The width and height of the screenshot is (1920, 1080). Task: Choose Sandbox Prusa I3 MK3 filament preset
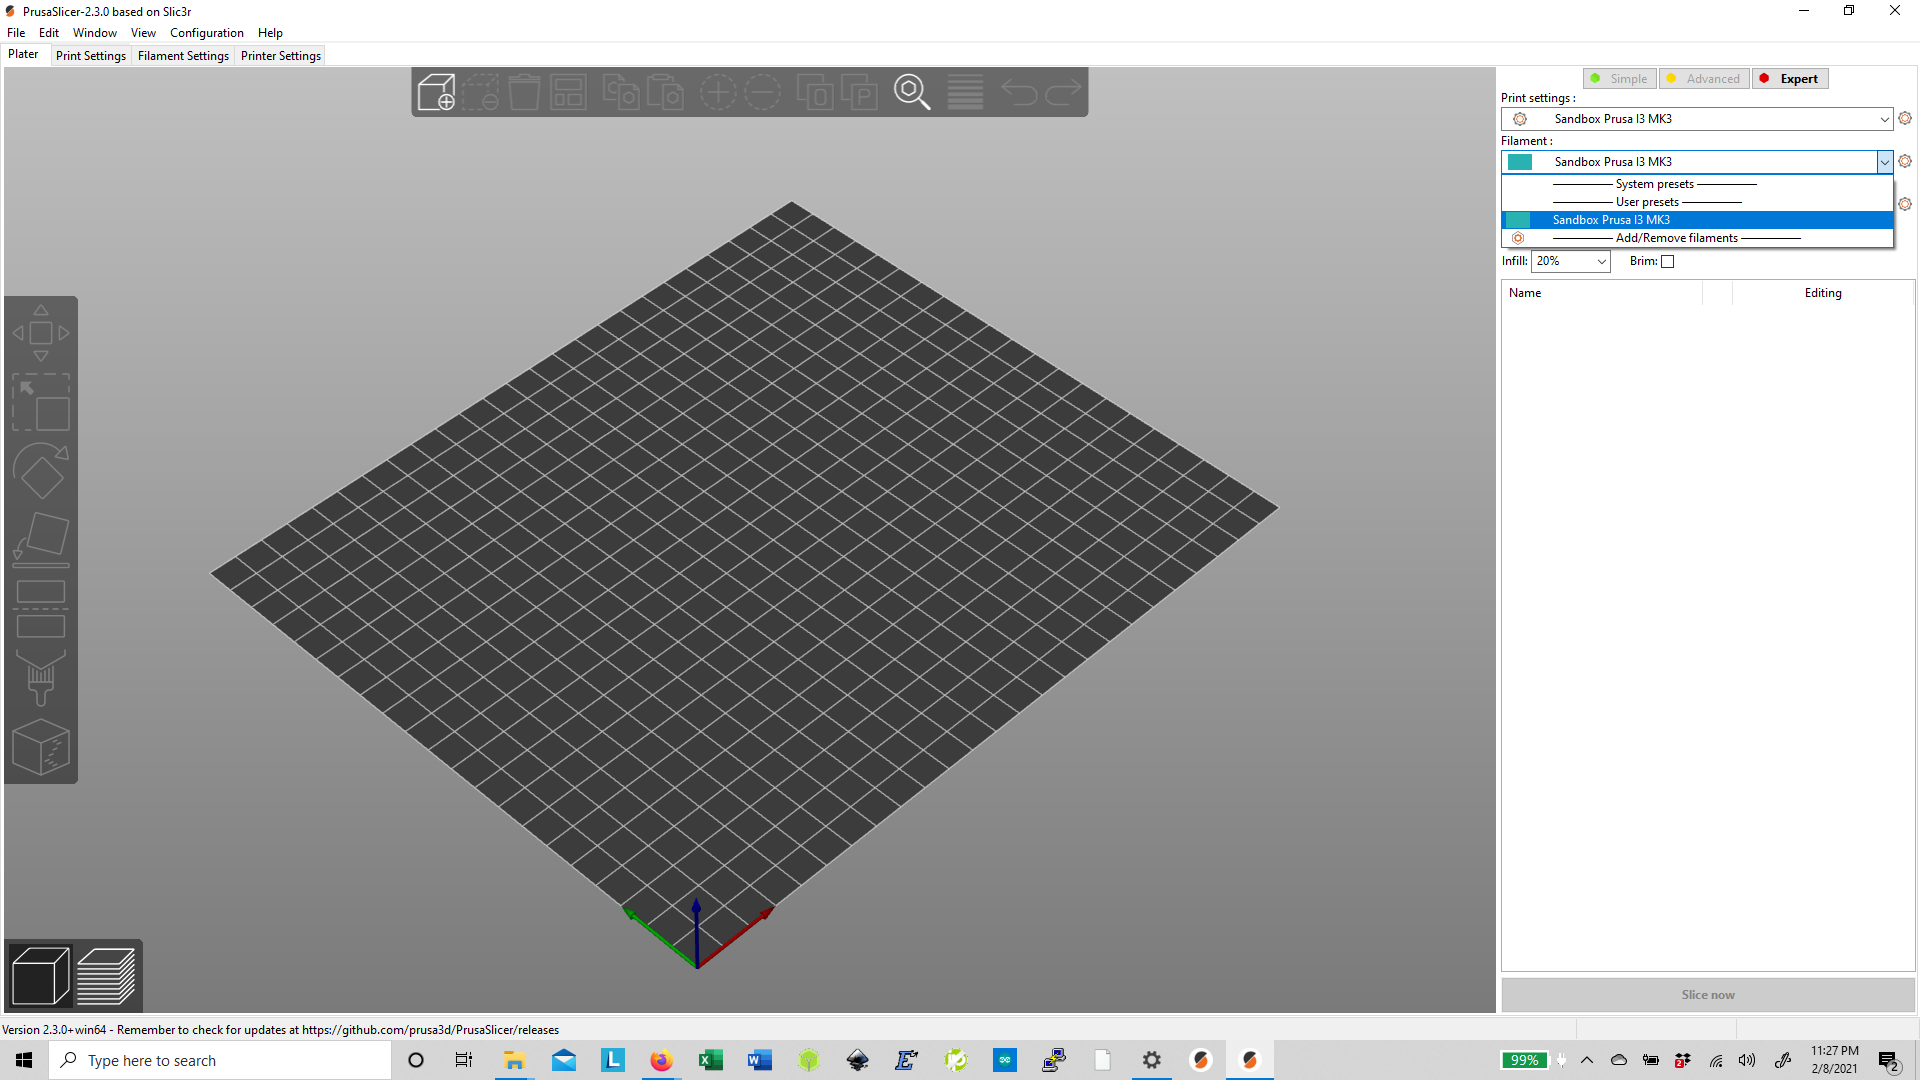pyautogui.click(x=1697, y=220)
